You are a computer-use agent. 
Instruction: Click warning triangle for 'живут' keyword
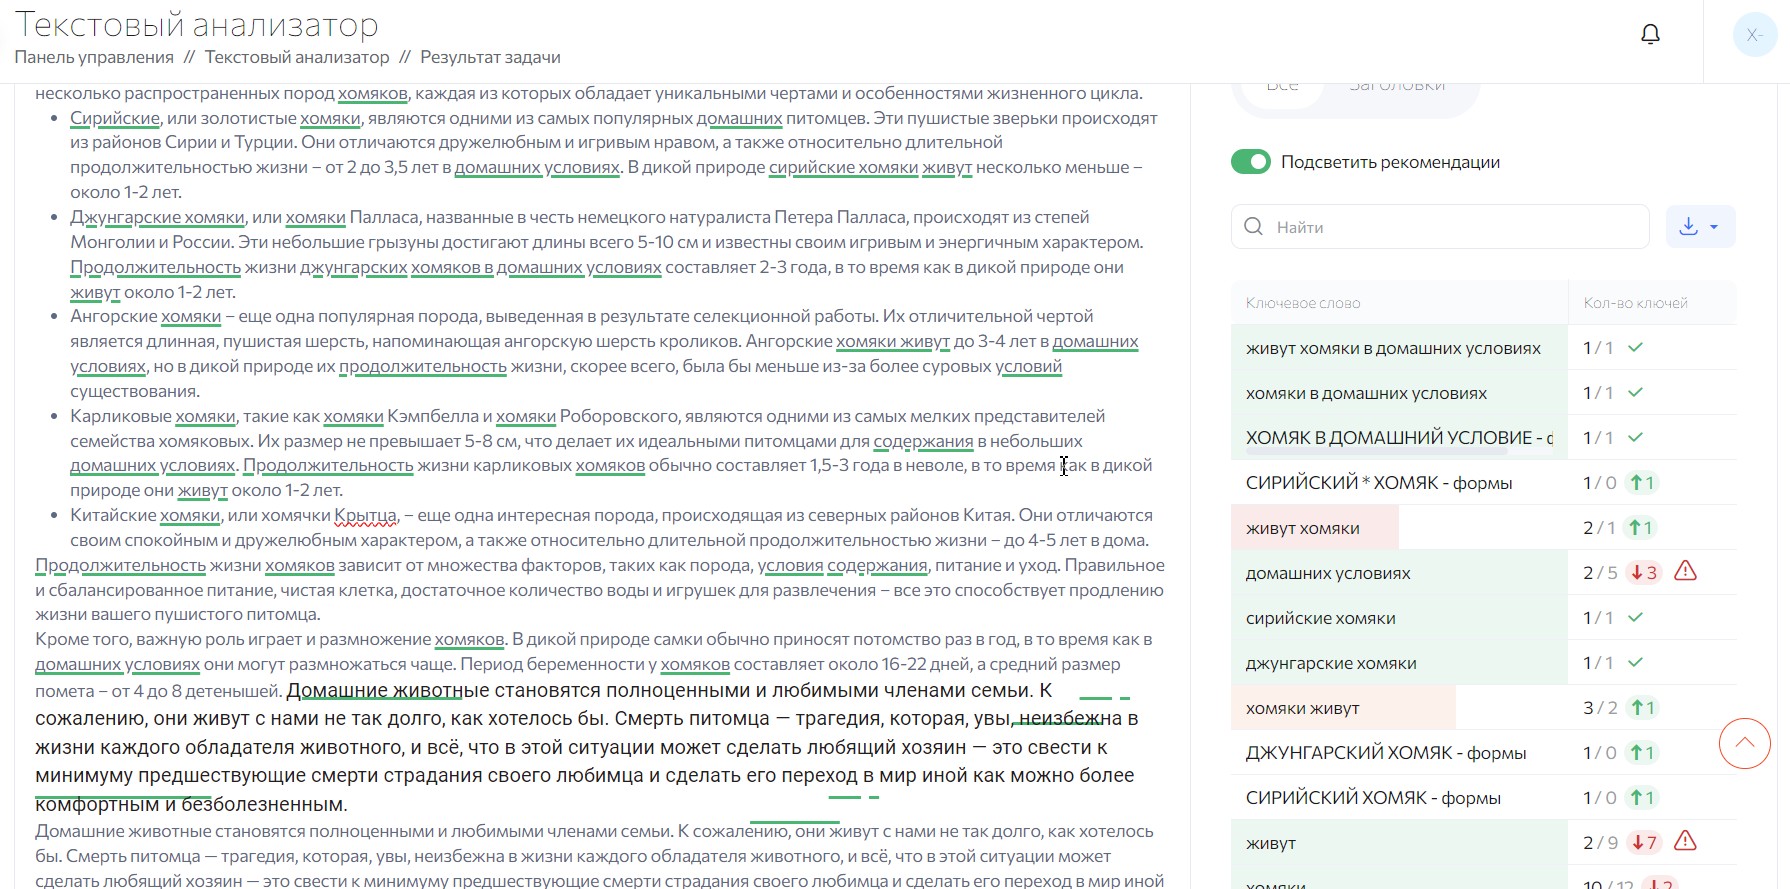click(x=1685, y=842)
